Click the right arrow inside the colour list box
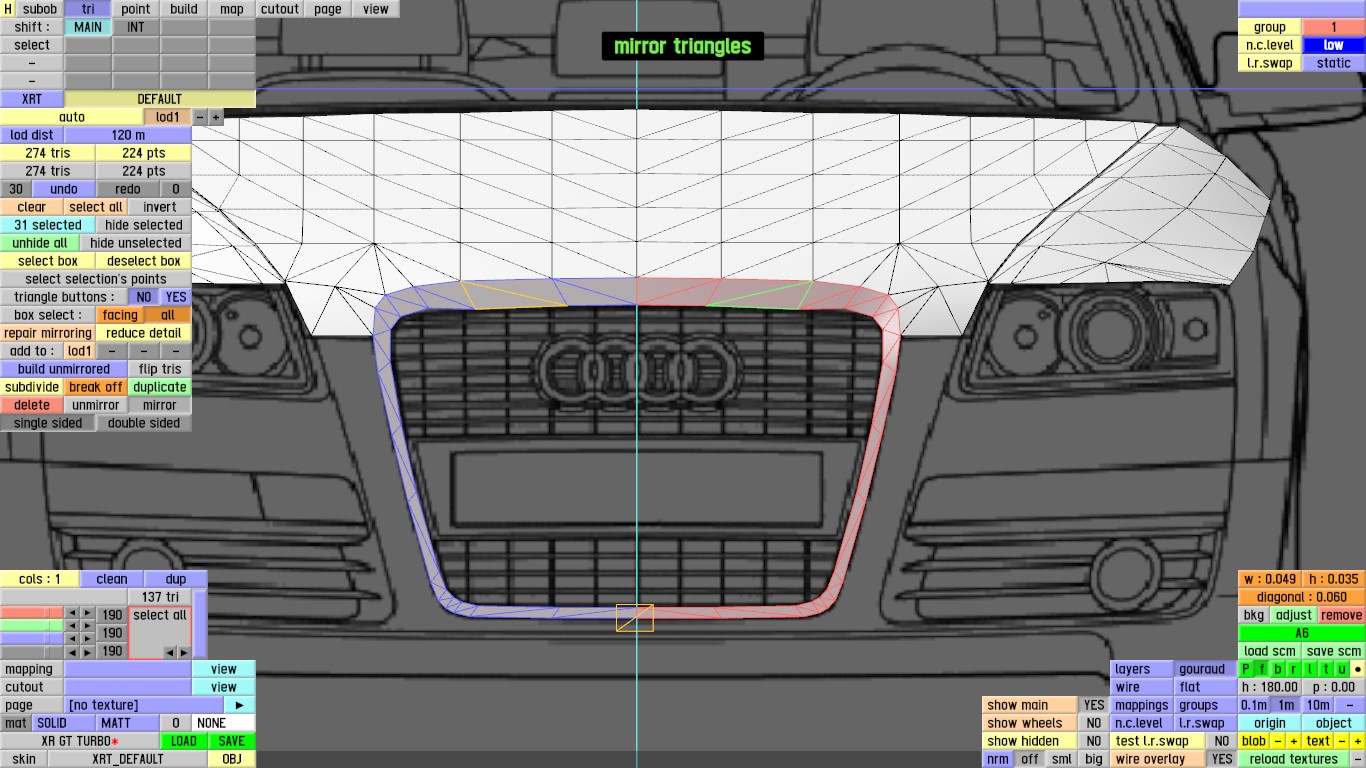Viewport: 1366px width, 768px height. pos(184,652)
